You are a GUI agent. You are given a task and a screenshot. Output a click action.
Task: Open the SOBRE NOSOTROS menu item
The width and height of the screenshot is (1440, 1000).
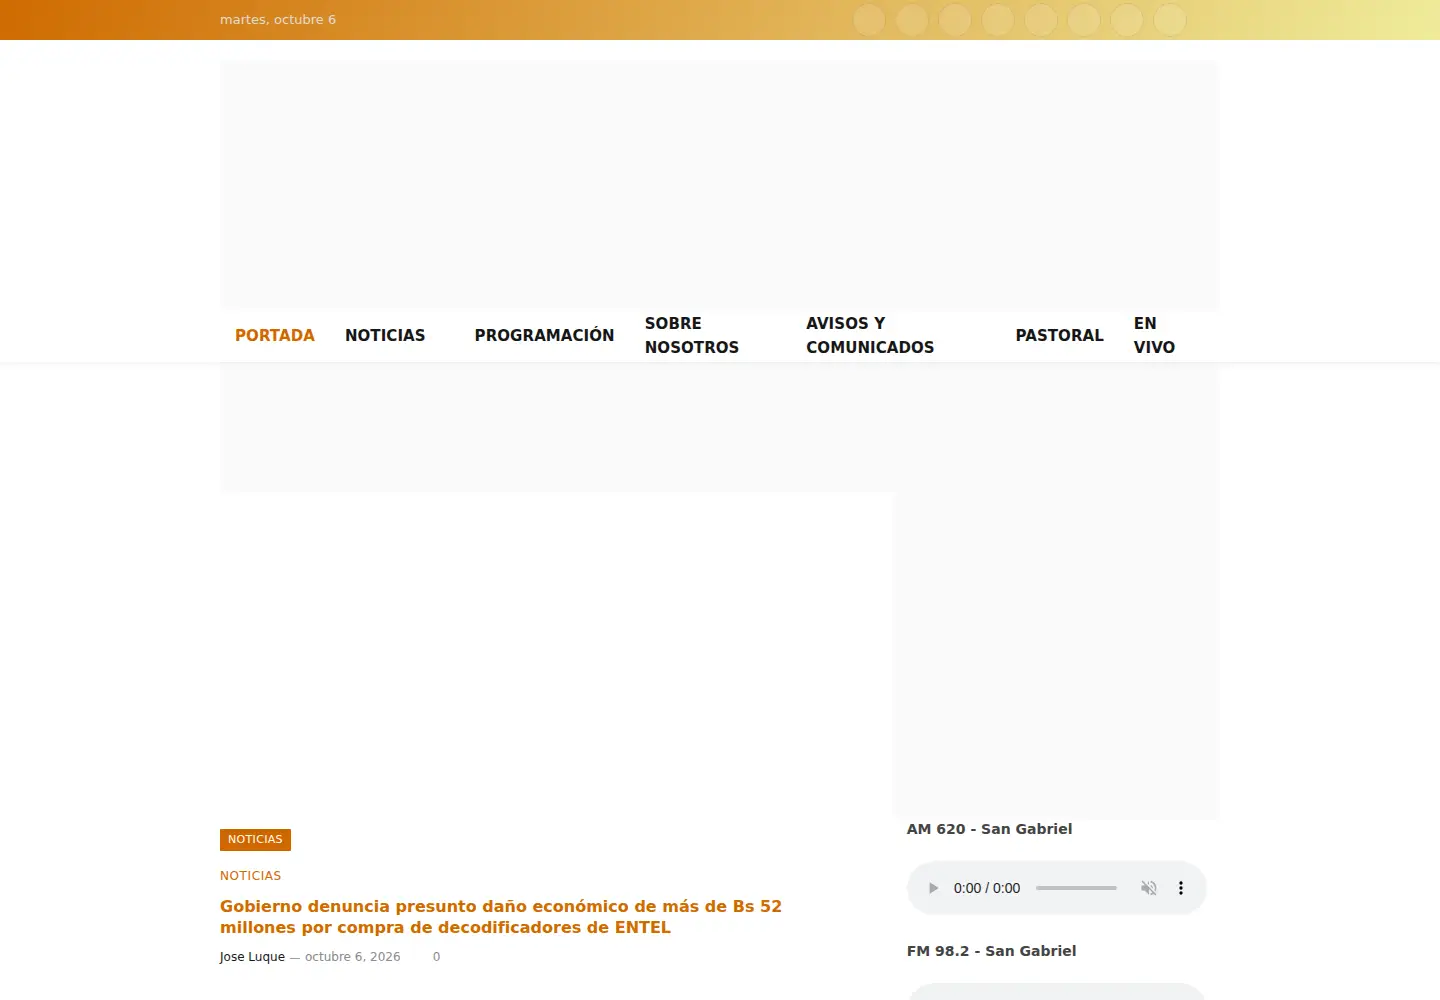click(x=692, y=336)
